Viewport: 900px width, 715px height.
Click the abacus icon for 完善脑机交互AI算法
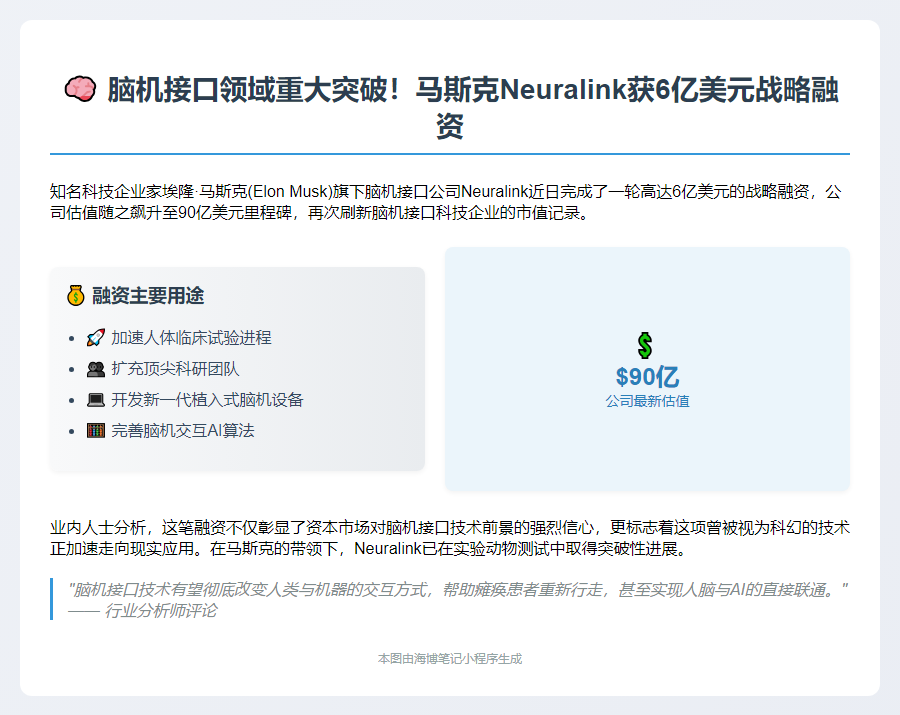[x=96, y=430]
